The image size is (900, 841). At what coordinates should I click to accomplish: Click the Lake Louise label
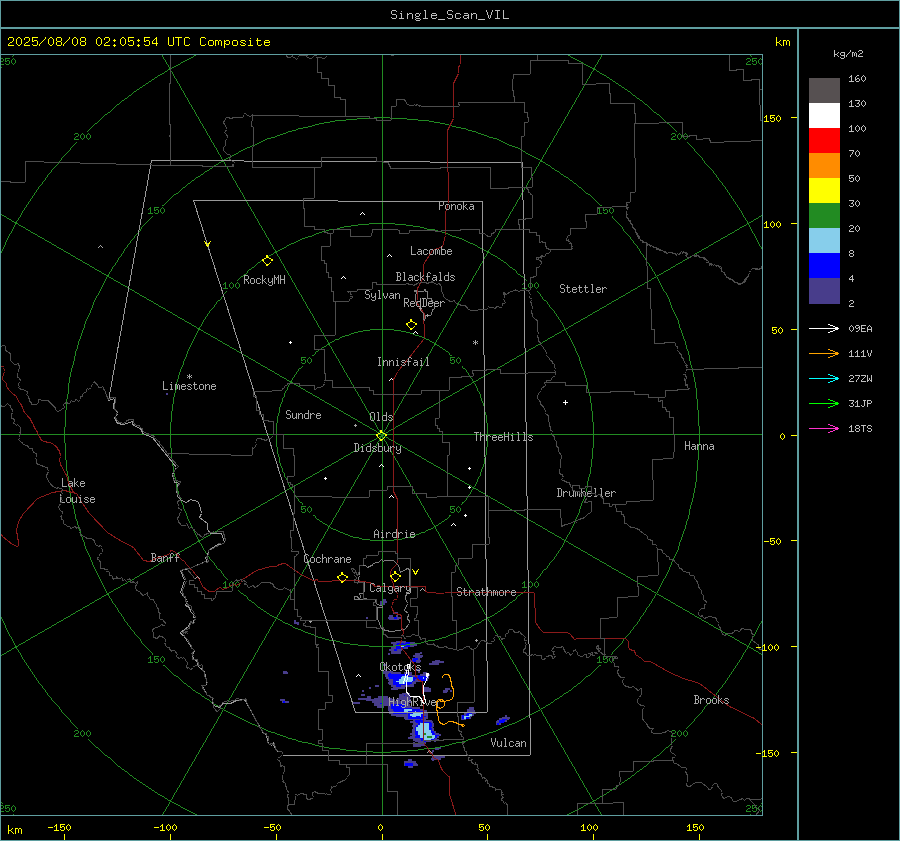pyautogui.click(x=77, y=491)
